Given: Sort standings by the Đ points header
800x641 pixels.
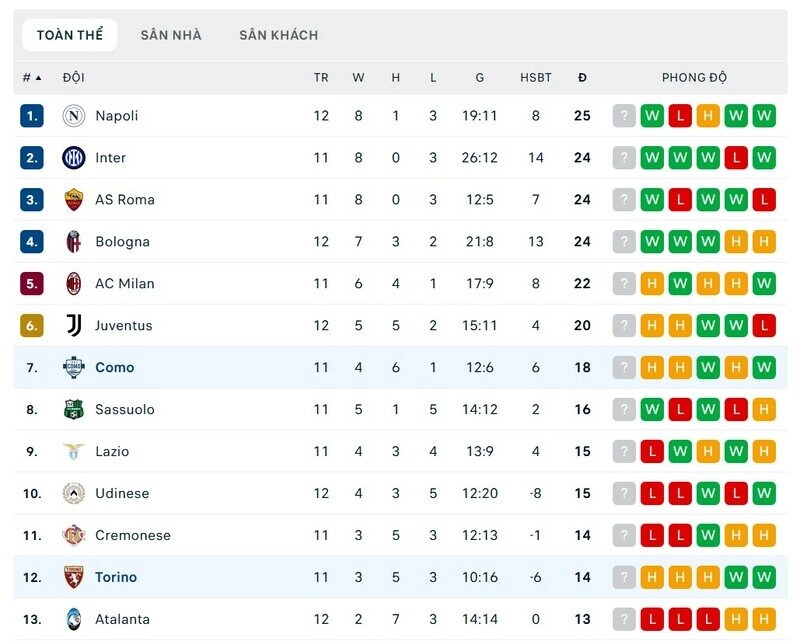Looking at the screenshot, I should tap(582, 77).
